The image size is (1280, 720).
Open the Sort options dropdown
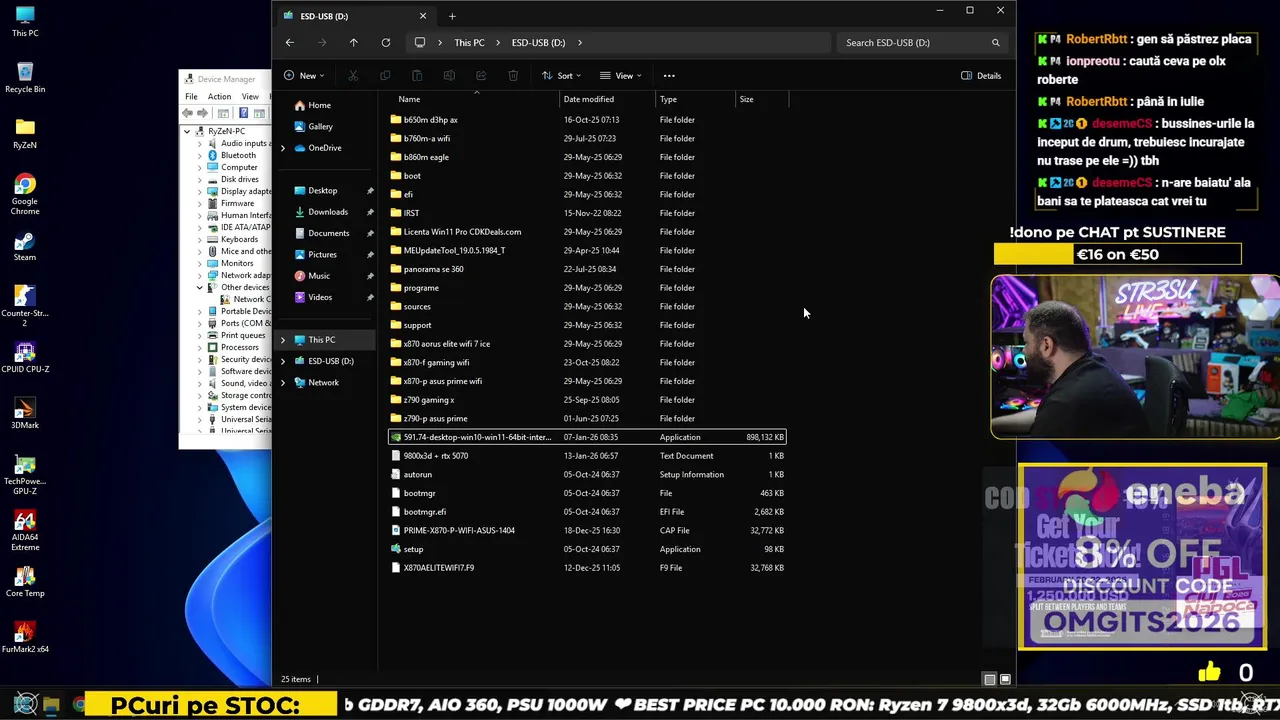coord(562,76)
